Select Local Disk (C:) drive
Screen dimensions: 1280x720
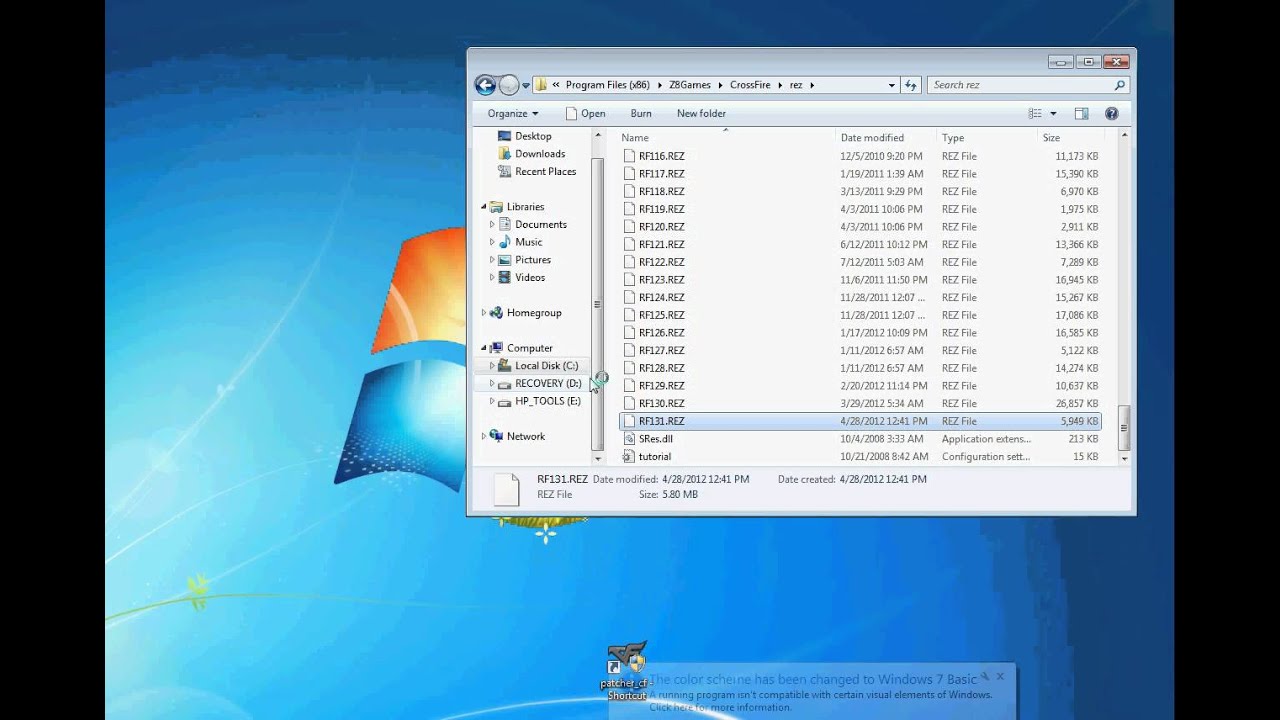coord(546,366)
